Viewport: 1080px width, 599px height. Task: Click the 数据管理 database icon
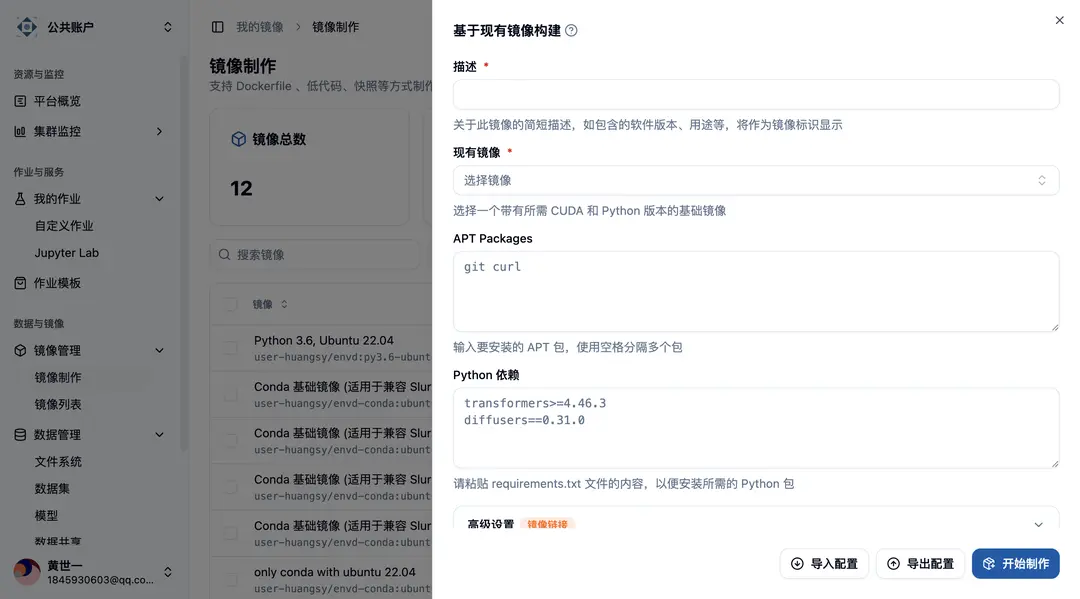[x=20, y=434]
